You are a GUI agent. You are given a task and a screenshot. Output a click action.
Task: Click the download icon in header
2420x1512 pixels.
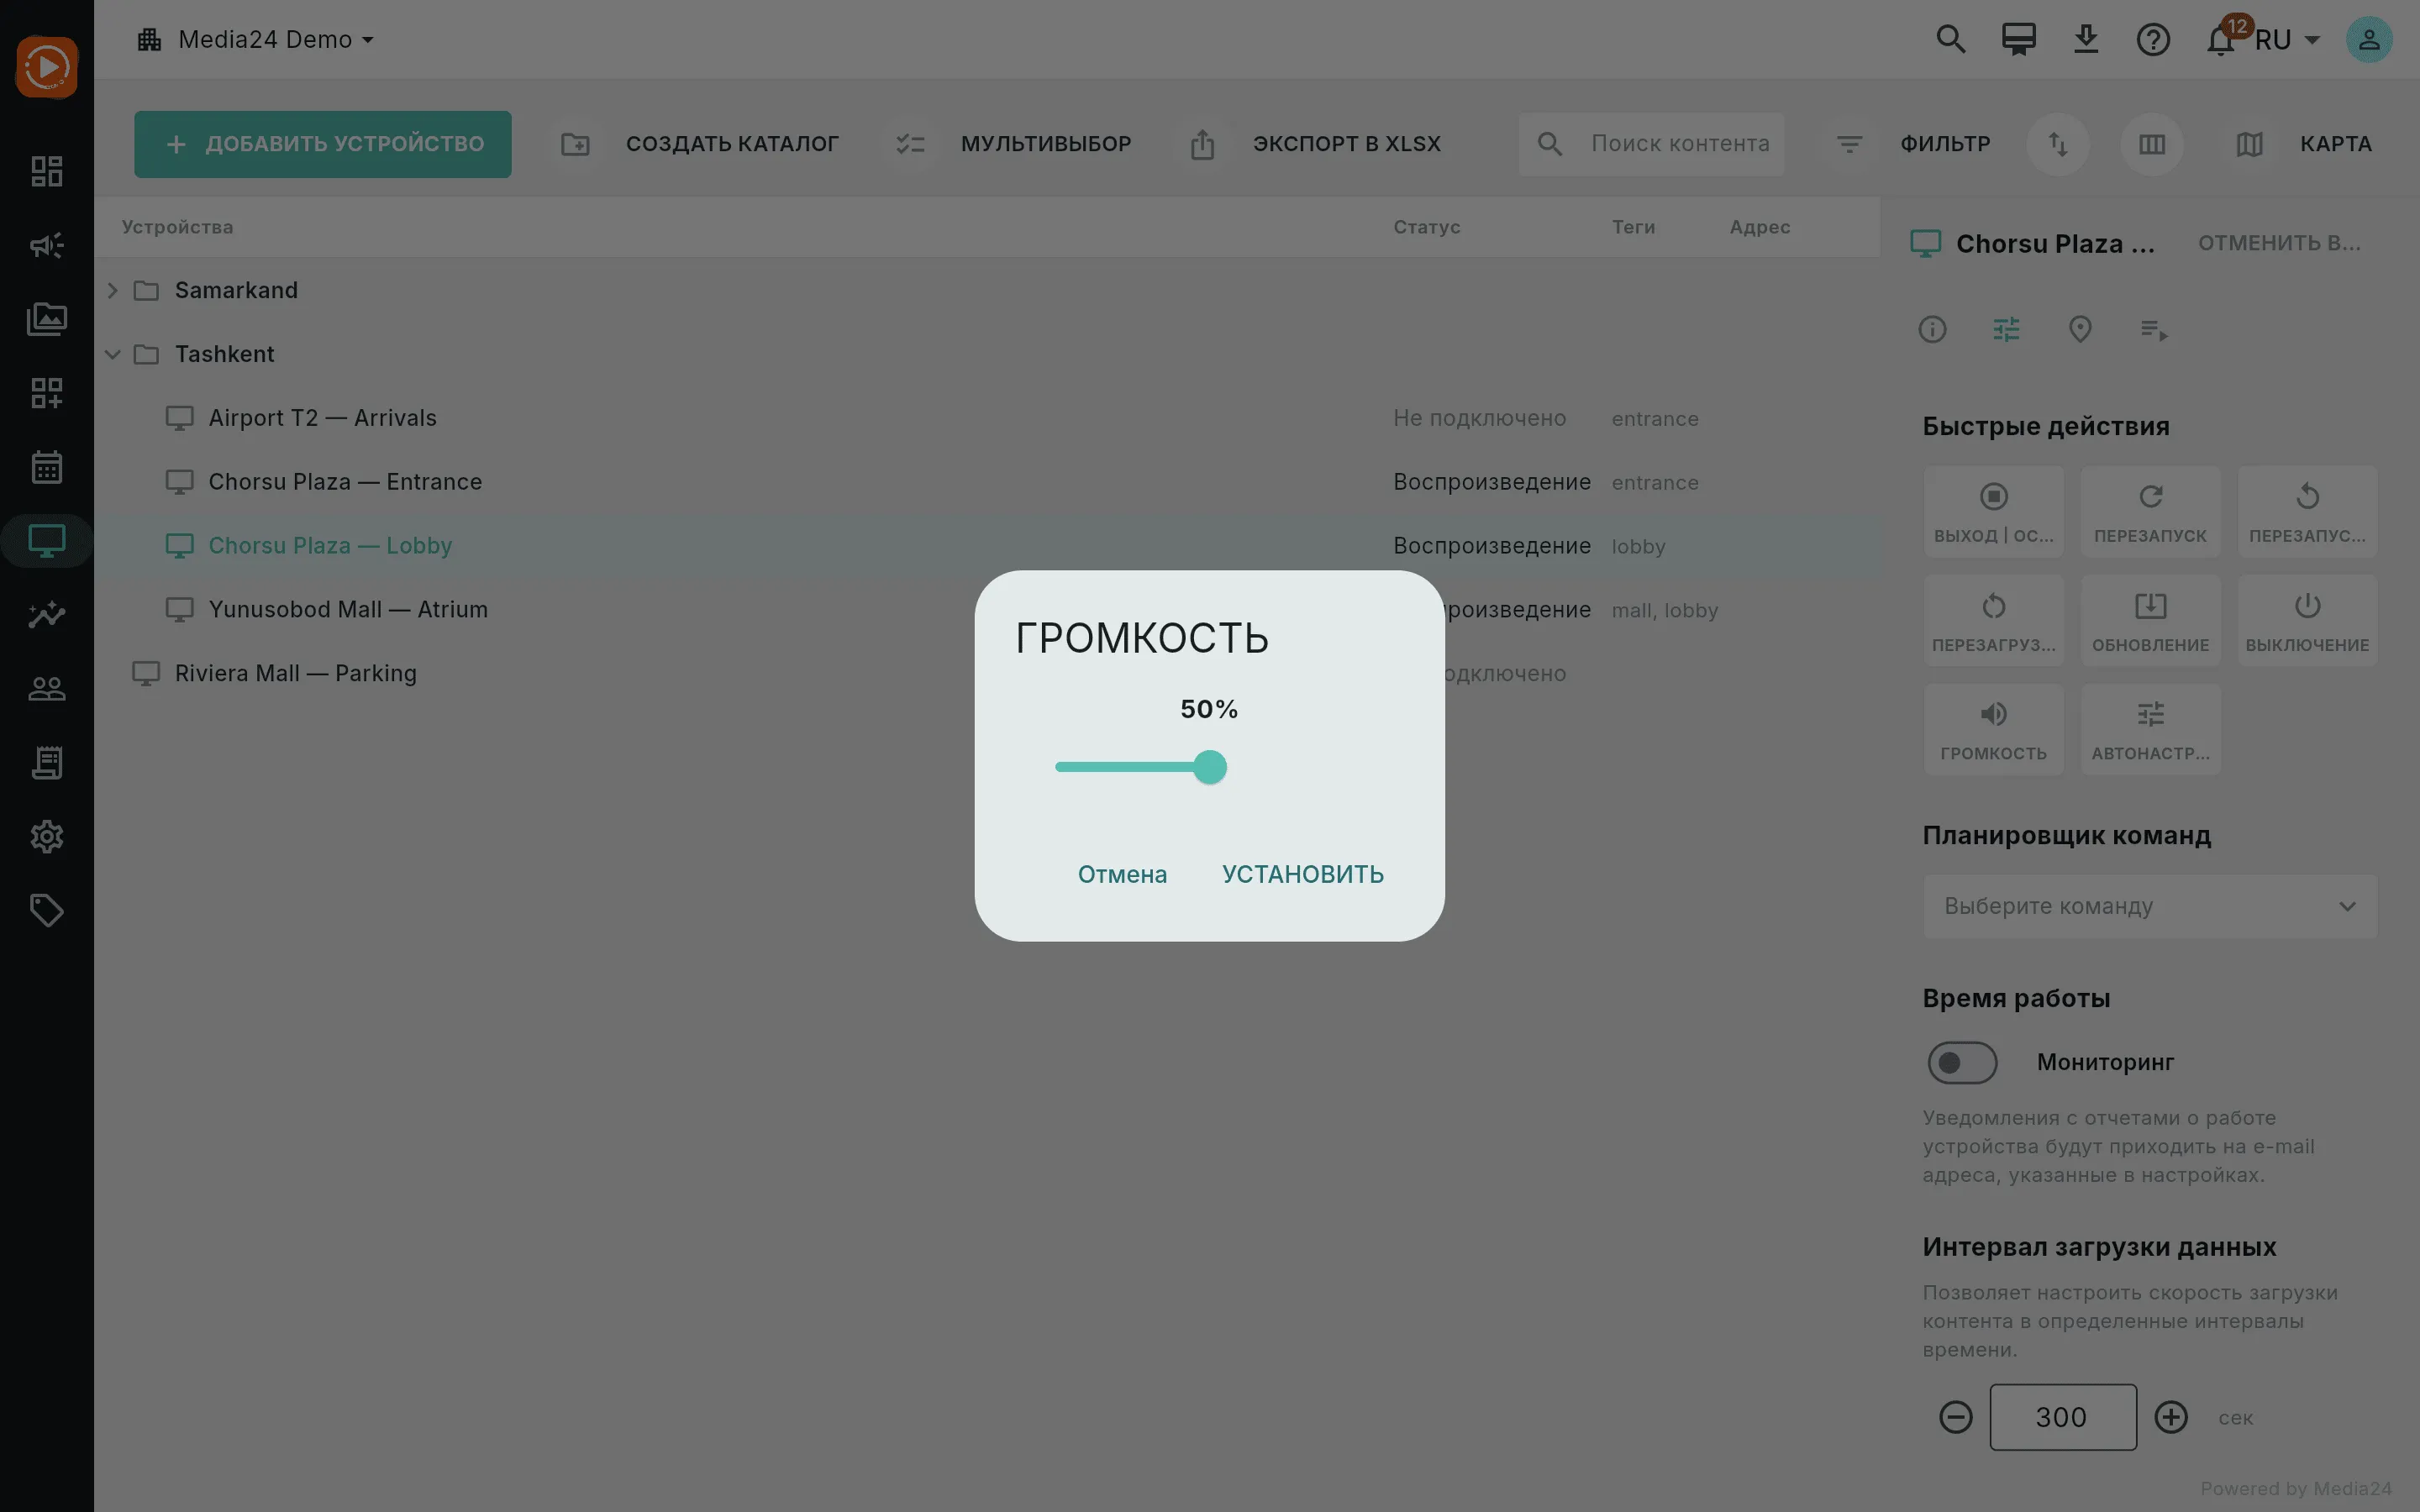point(2086,40)
